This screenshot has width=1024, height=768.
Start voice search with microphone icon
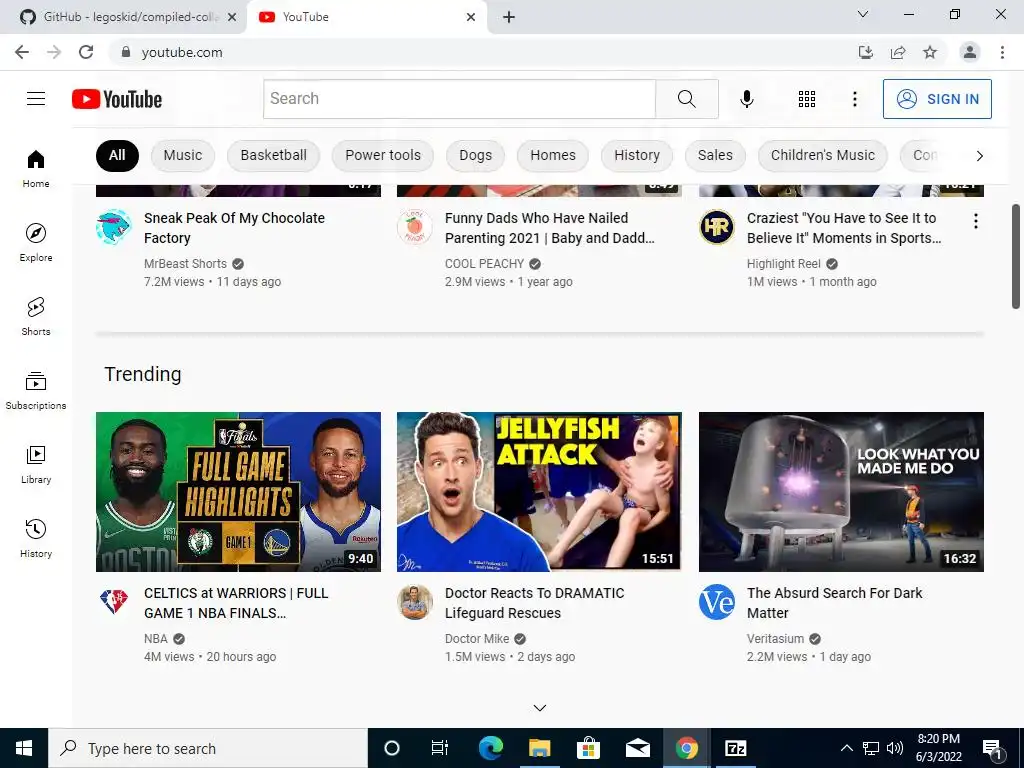[x=746, y=99]
